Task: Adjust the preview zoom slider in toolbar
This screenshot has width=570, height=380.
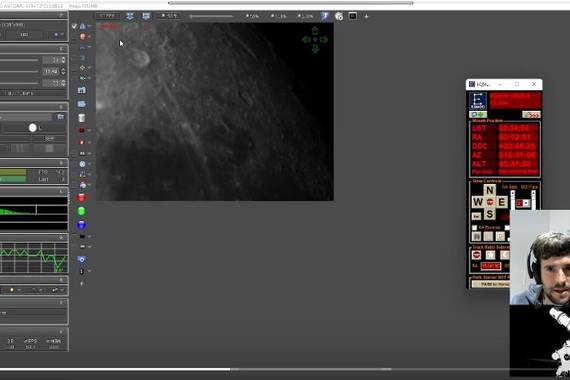Action: click(x=211, y=16)
